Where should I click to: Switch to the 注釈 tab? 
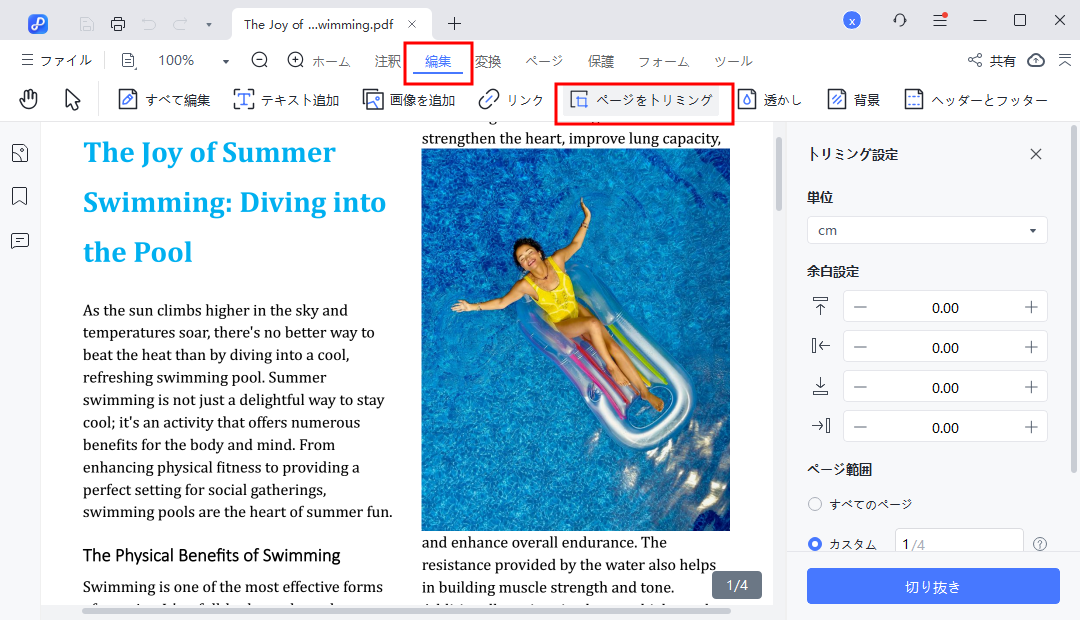[387, 61]
